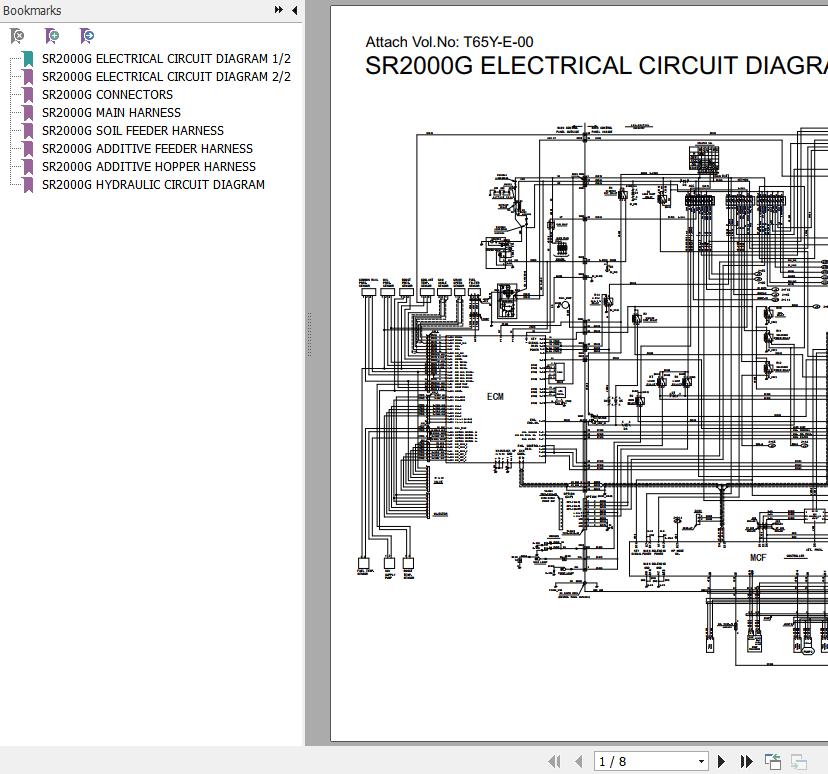Click the add new bookmark icon
828x774 pixels.
[x=52, y=36]
